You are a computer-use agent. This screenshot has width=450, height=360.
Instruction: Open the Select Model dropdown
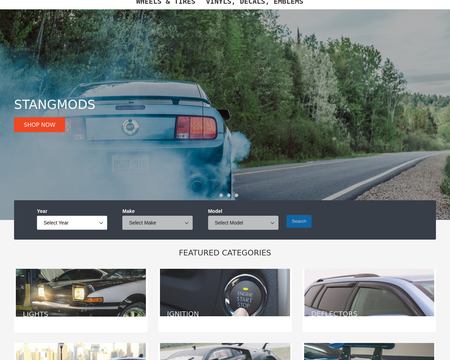tap(243, 223)
